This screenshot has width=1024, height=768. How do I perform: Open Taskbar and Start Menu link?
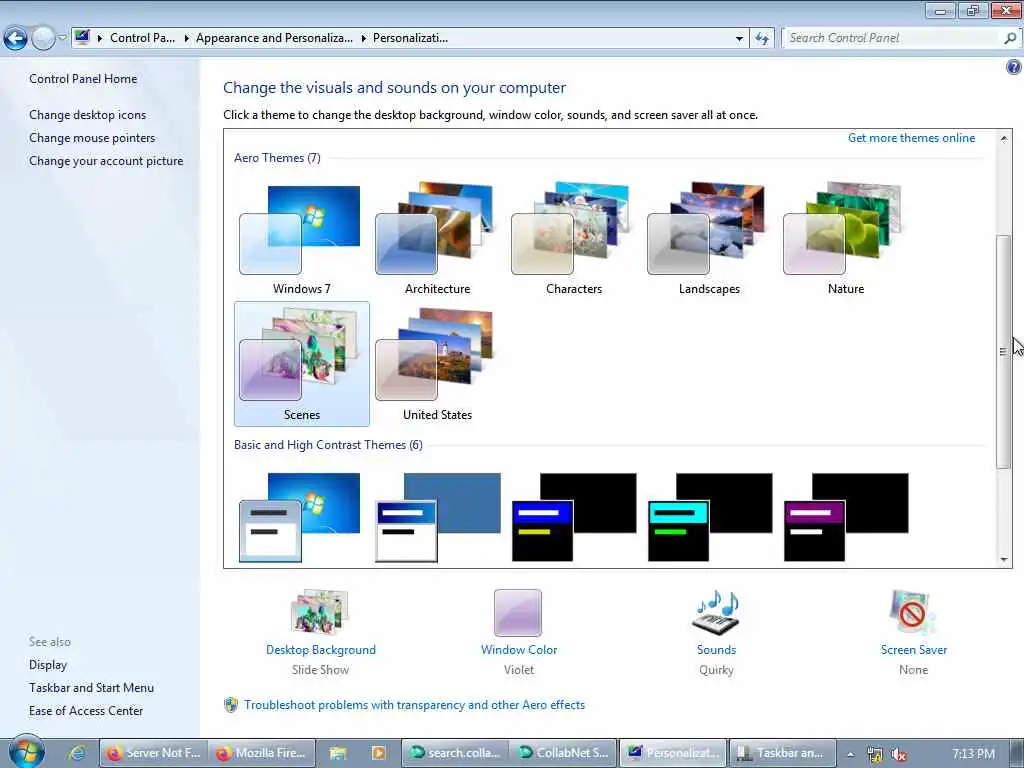(91, 688)
